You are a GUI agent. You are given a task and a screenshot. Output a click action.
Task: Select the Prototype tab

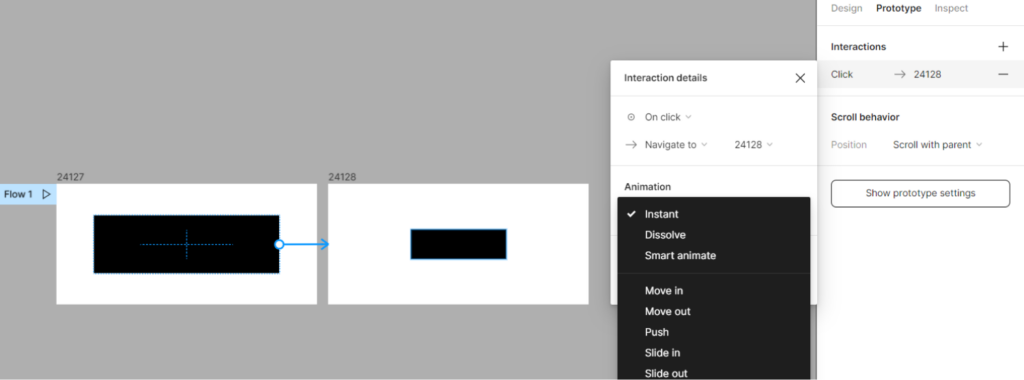pos(899,8)
